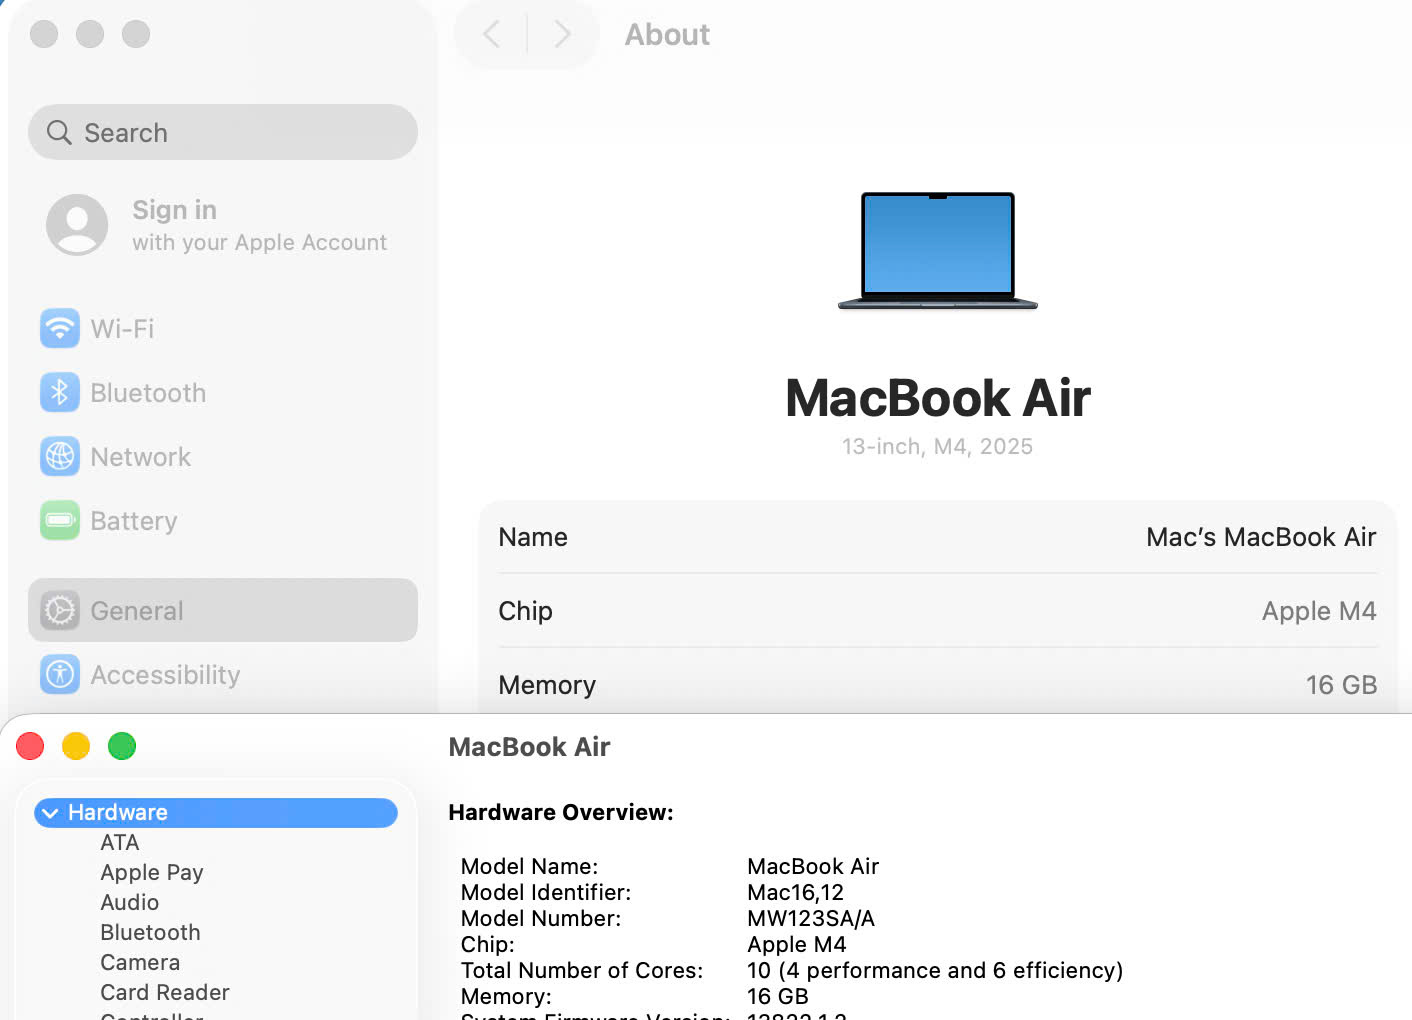Viewport: 1412px width, 1020px height.
Task: Select Camera in the hardware list
Action: pyautogui.click(x=140, y=963)
